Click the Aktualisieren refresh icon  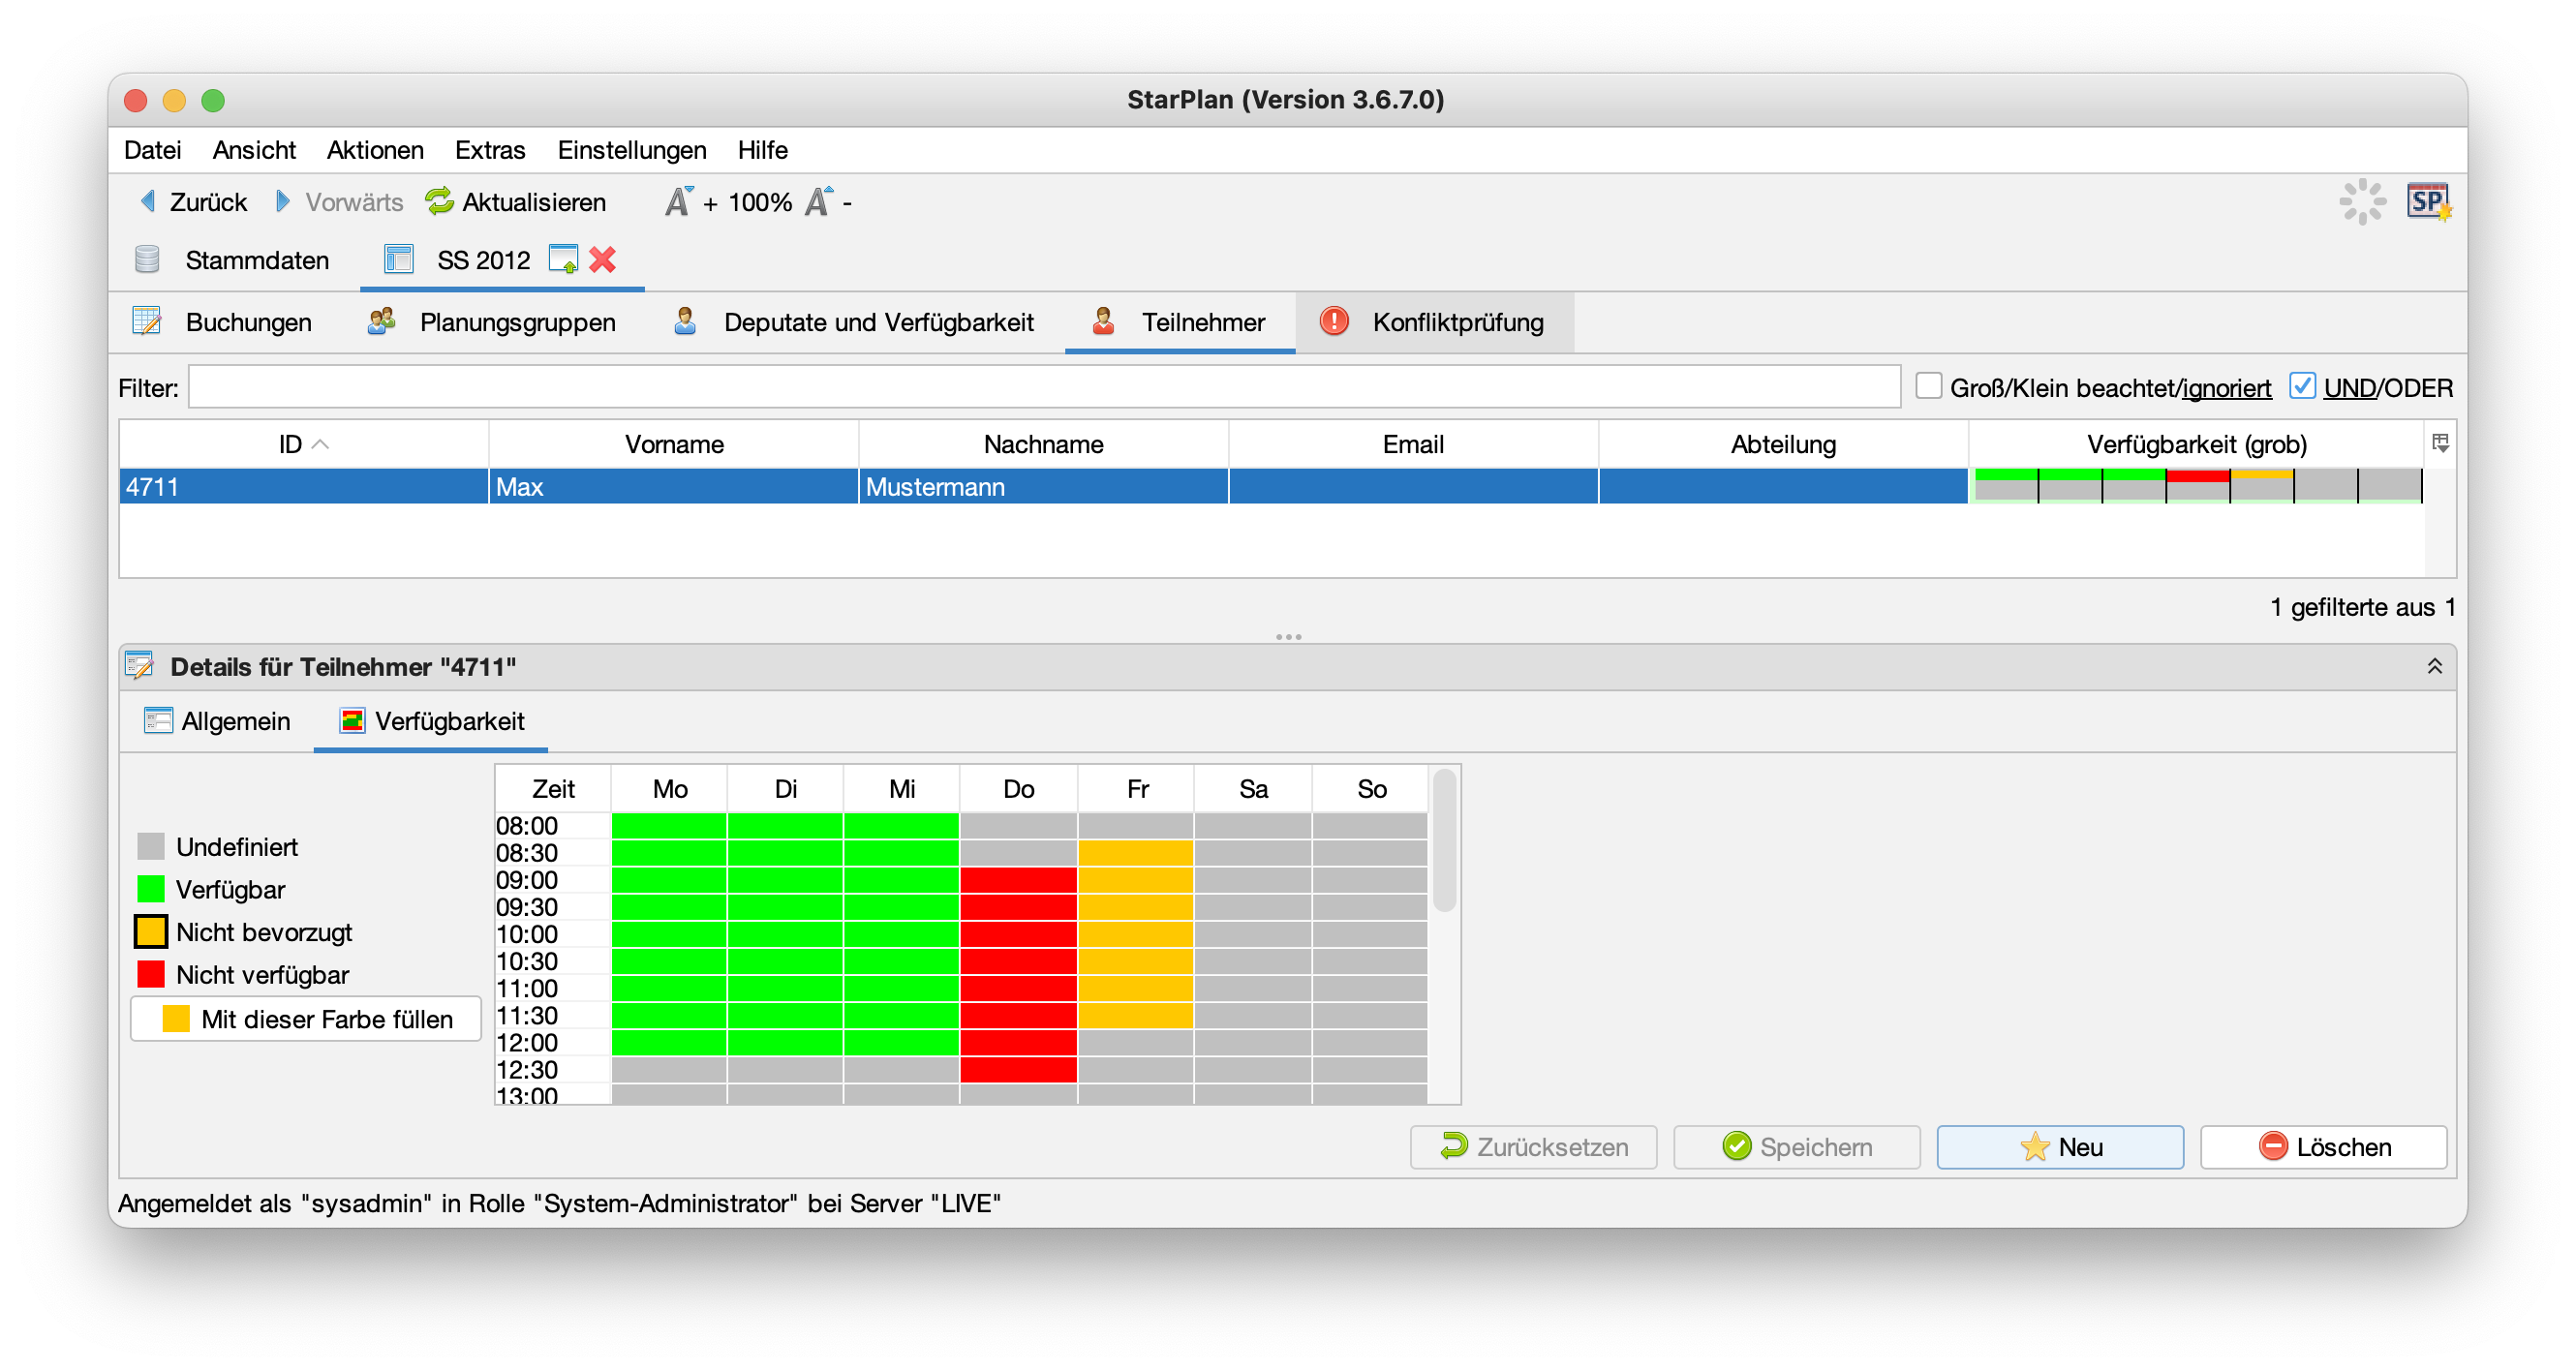[439, 202]
